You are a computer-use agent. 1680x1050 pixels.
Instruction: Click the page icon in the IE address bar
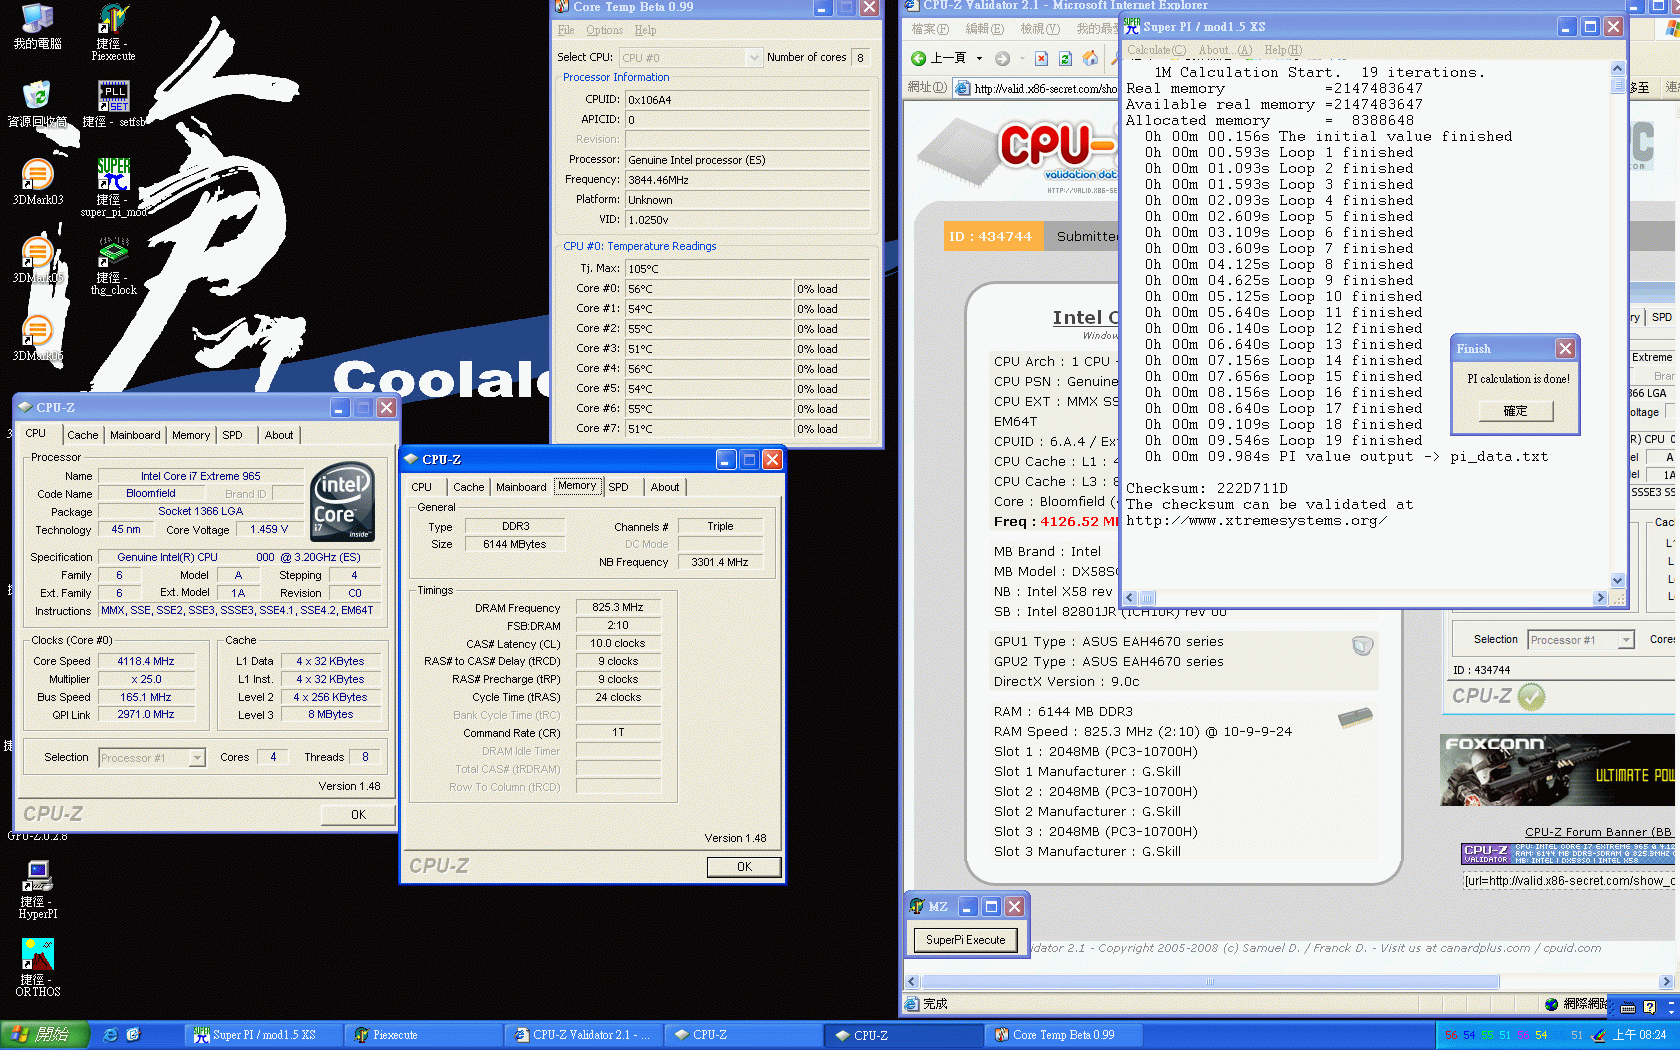(962, 88)
